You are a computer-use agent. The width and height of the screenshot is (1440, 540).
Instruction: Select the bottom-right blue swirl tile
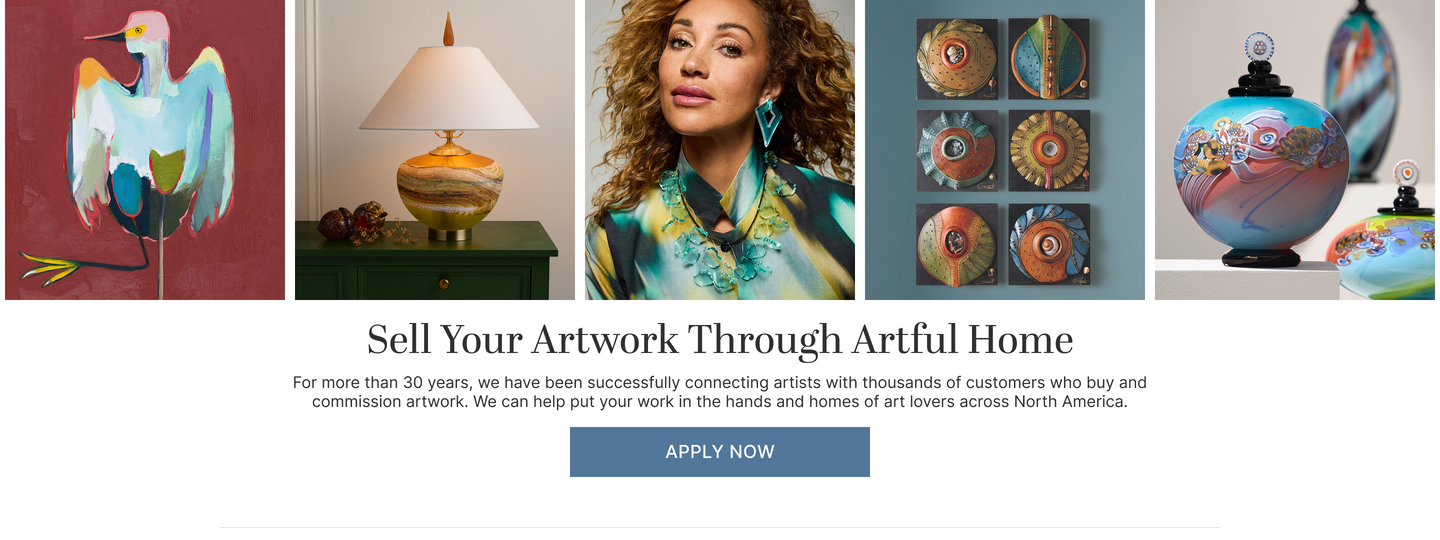click(1049, 244)
